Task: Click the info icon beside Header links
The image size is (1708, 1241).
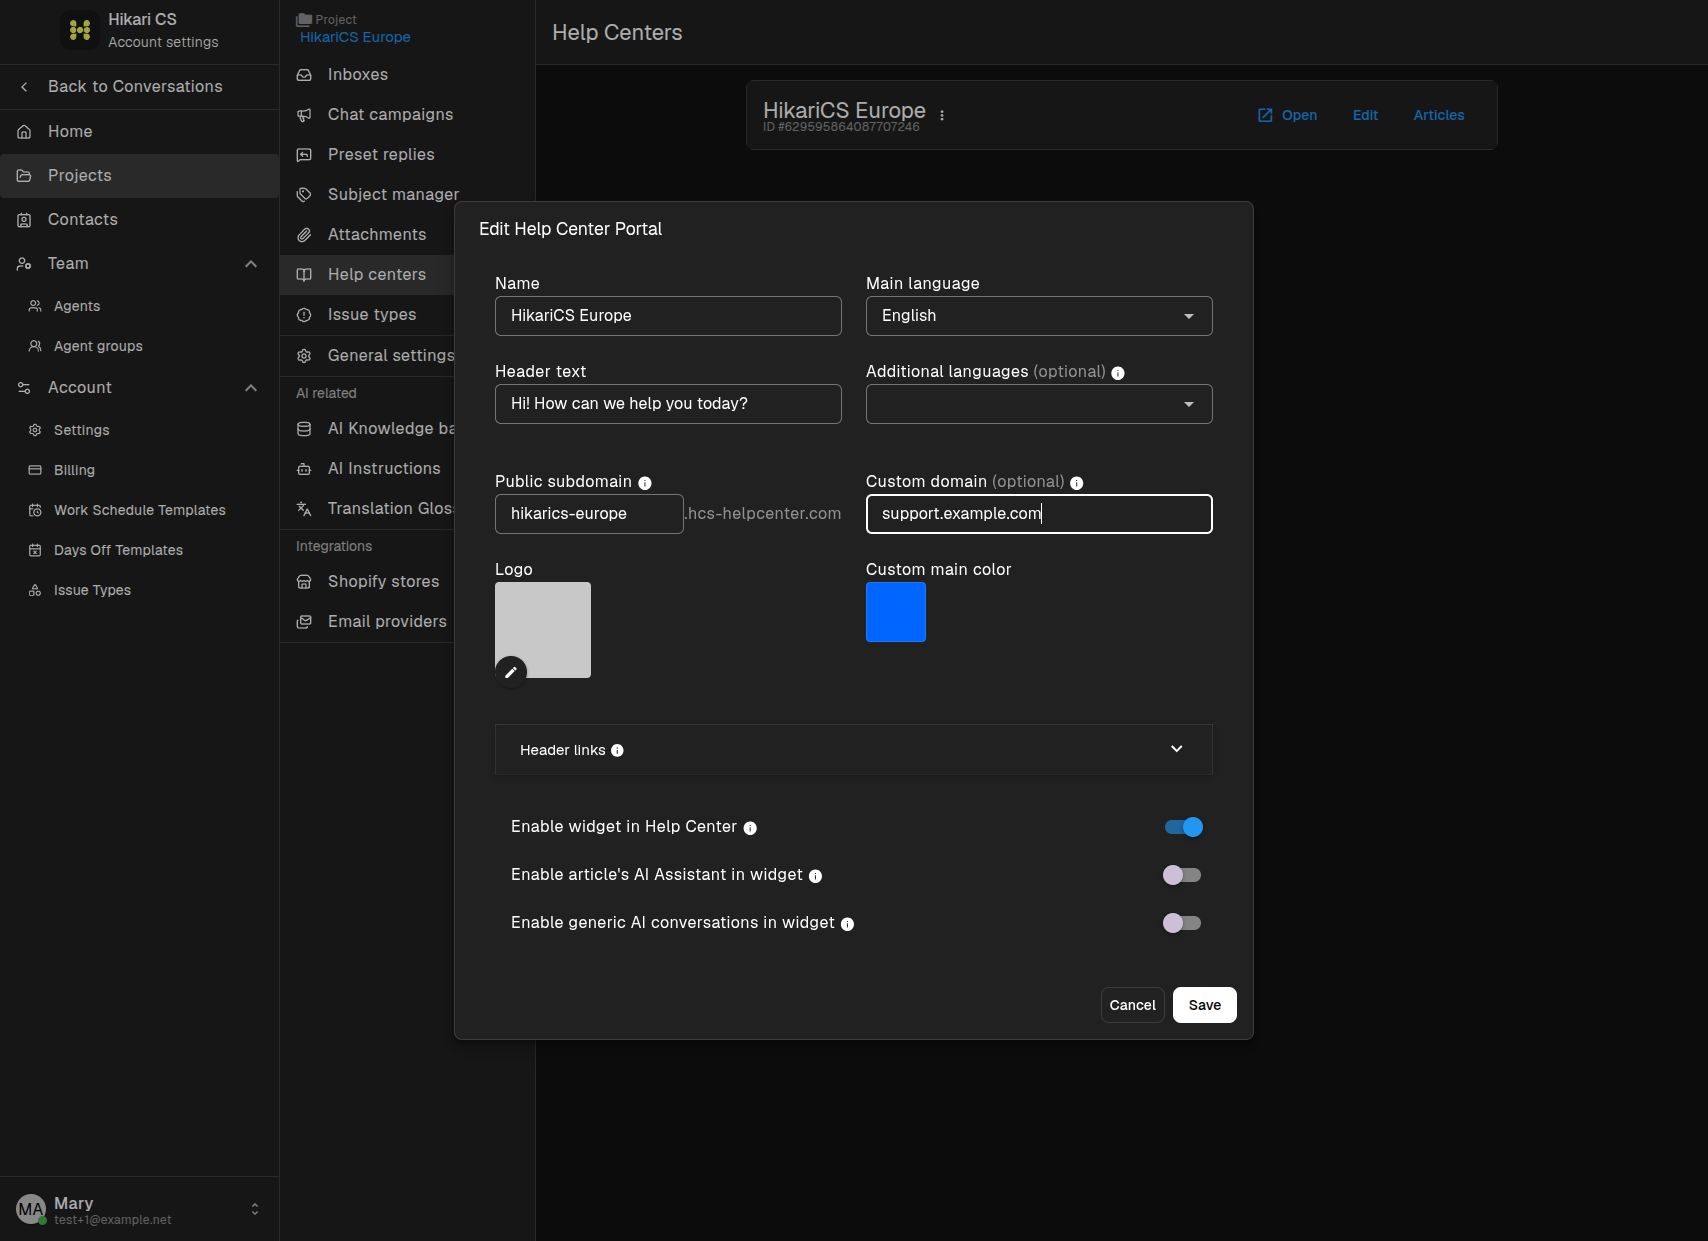Action: [x=617, y=751]
